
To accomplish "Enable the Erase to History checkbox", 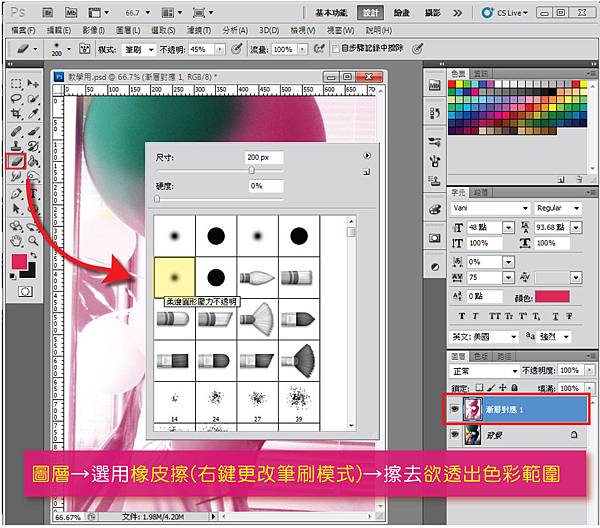I will pos(336,49).
